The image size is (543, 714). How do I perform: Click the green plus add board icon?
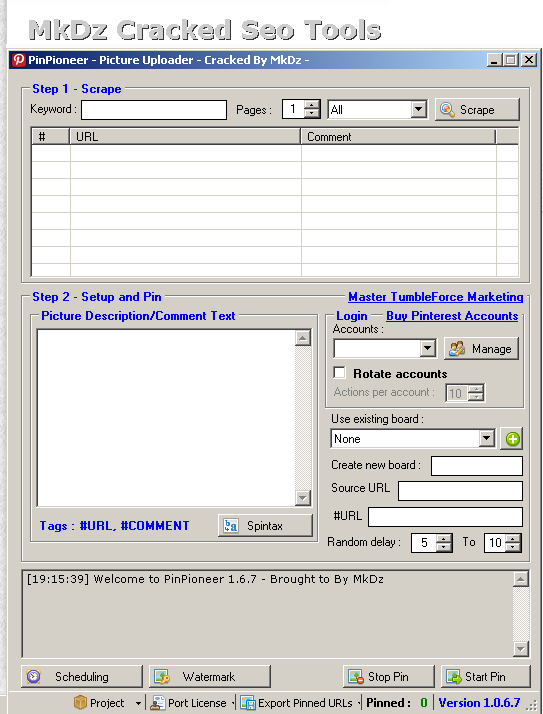[512, 439]
